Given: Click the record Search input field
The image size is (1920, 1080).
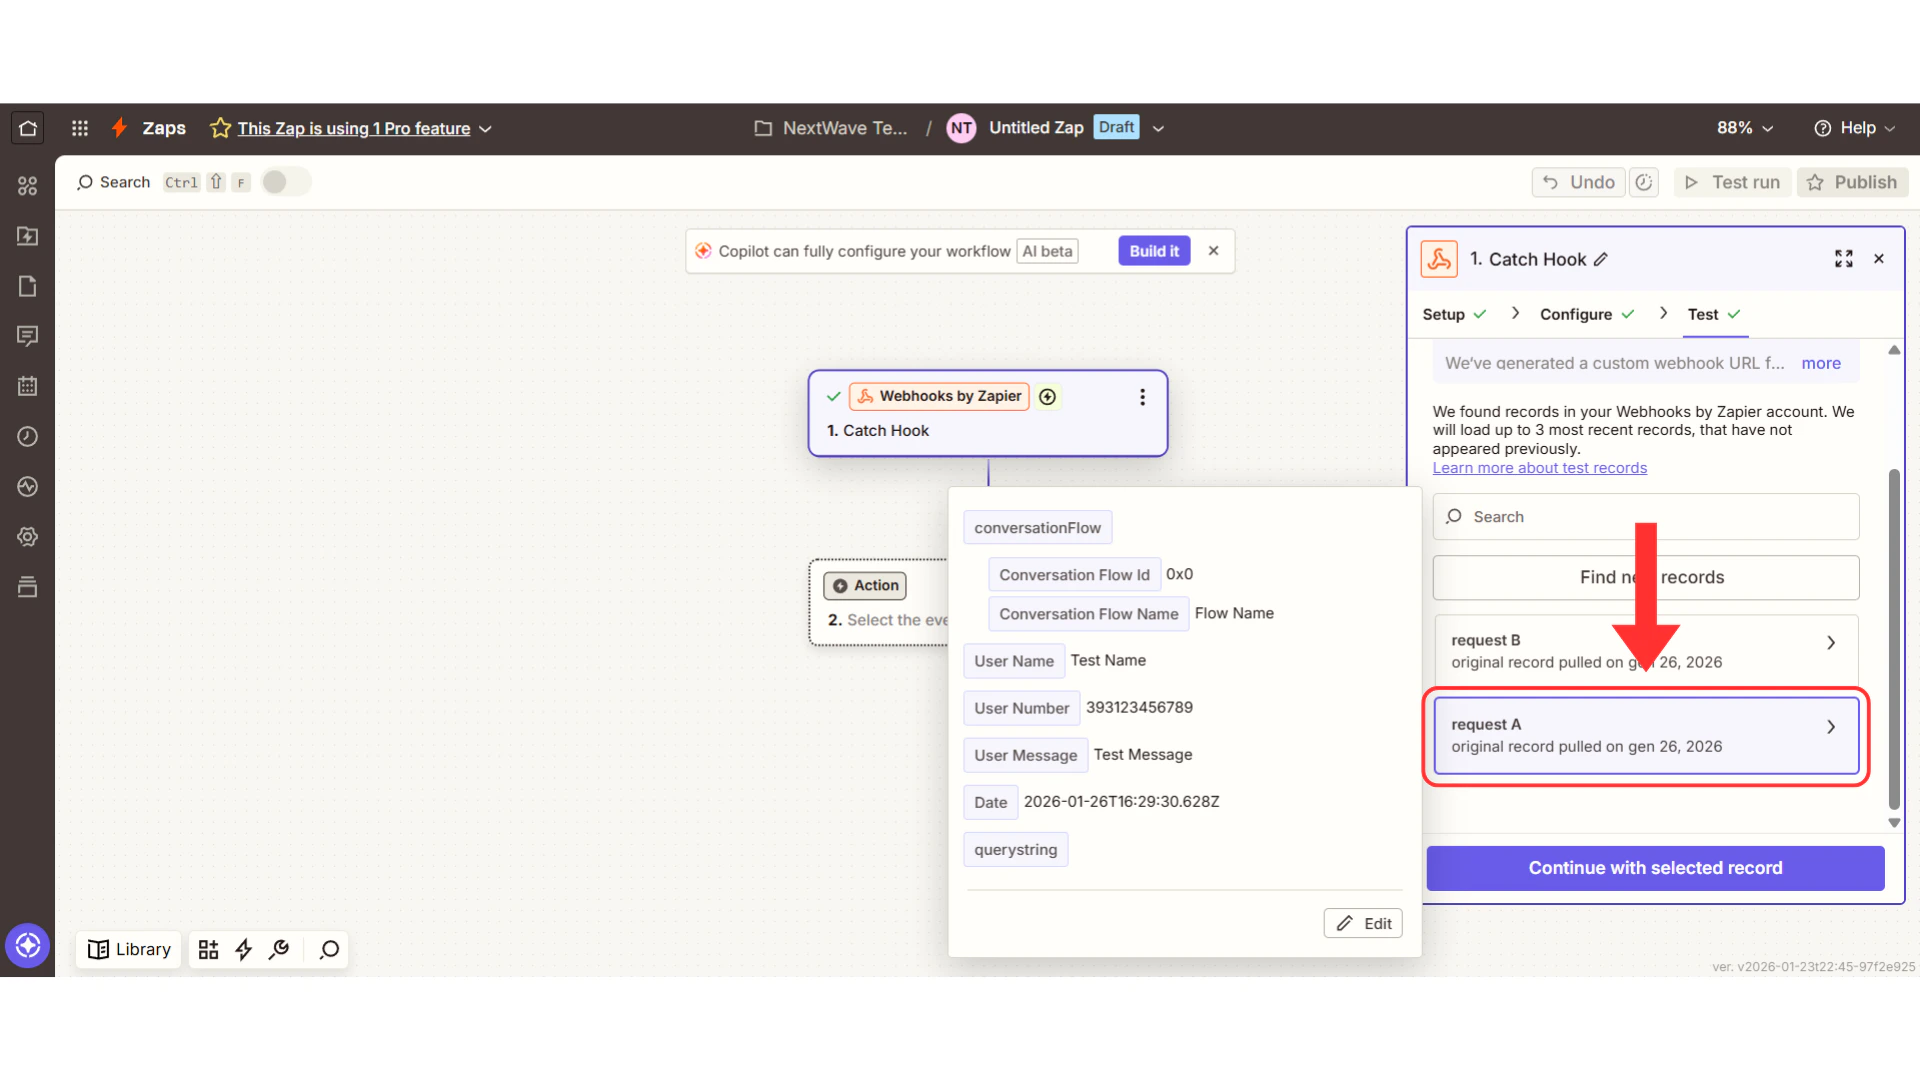Looking at the screenshot, I should click(1645, 516).
